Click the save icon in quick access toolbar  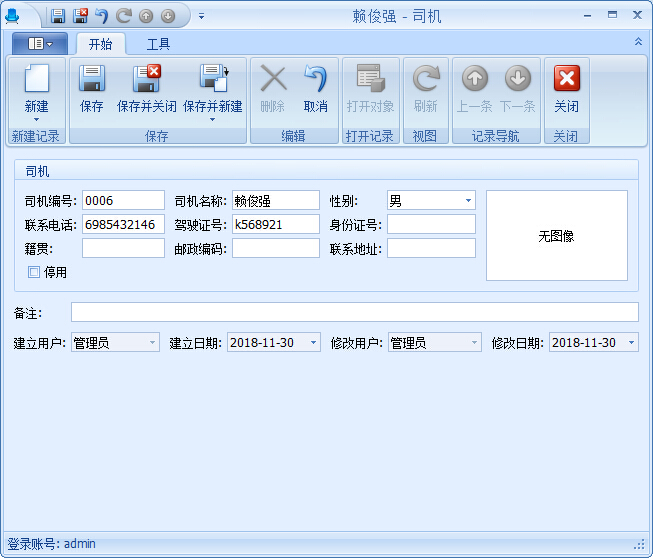coord(58,16)
